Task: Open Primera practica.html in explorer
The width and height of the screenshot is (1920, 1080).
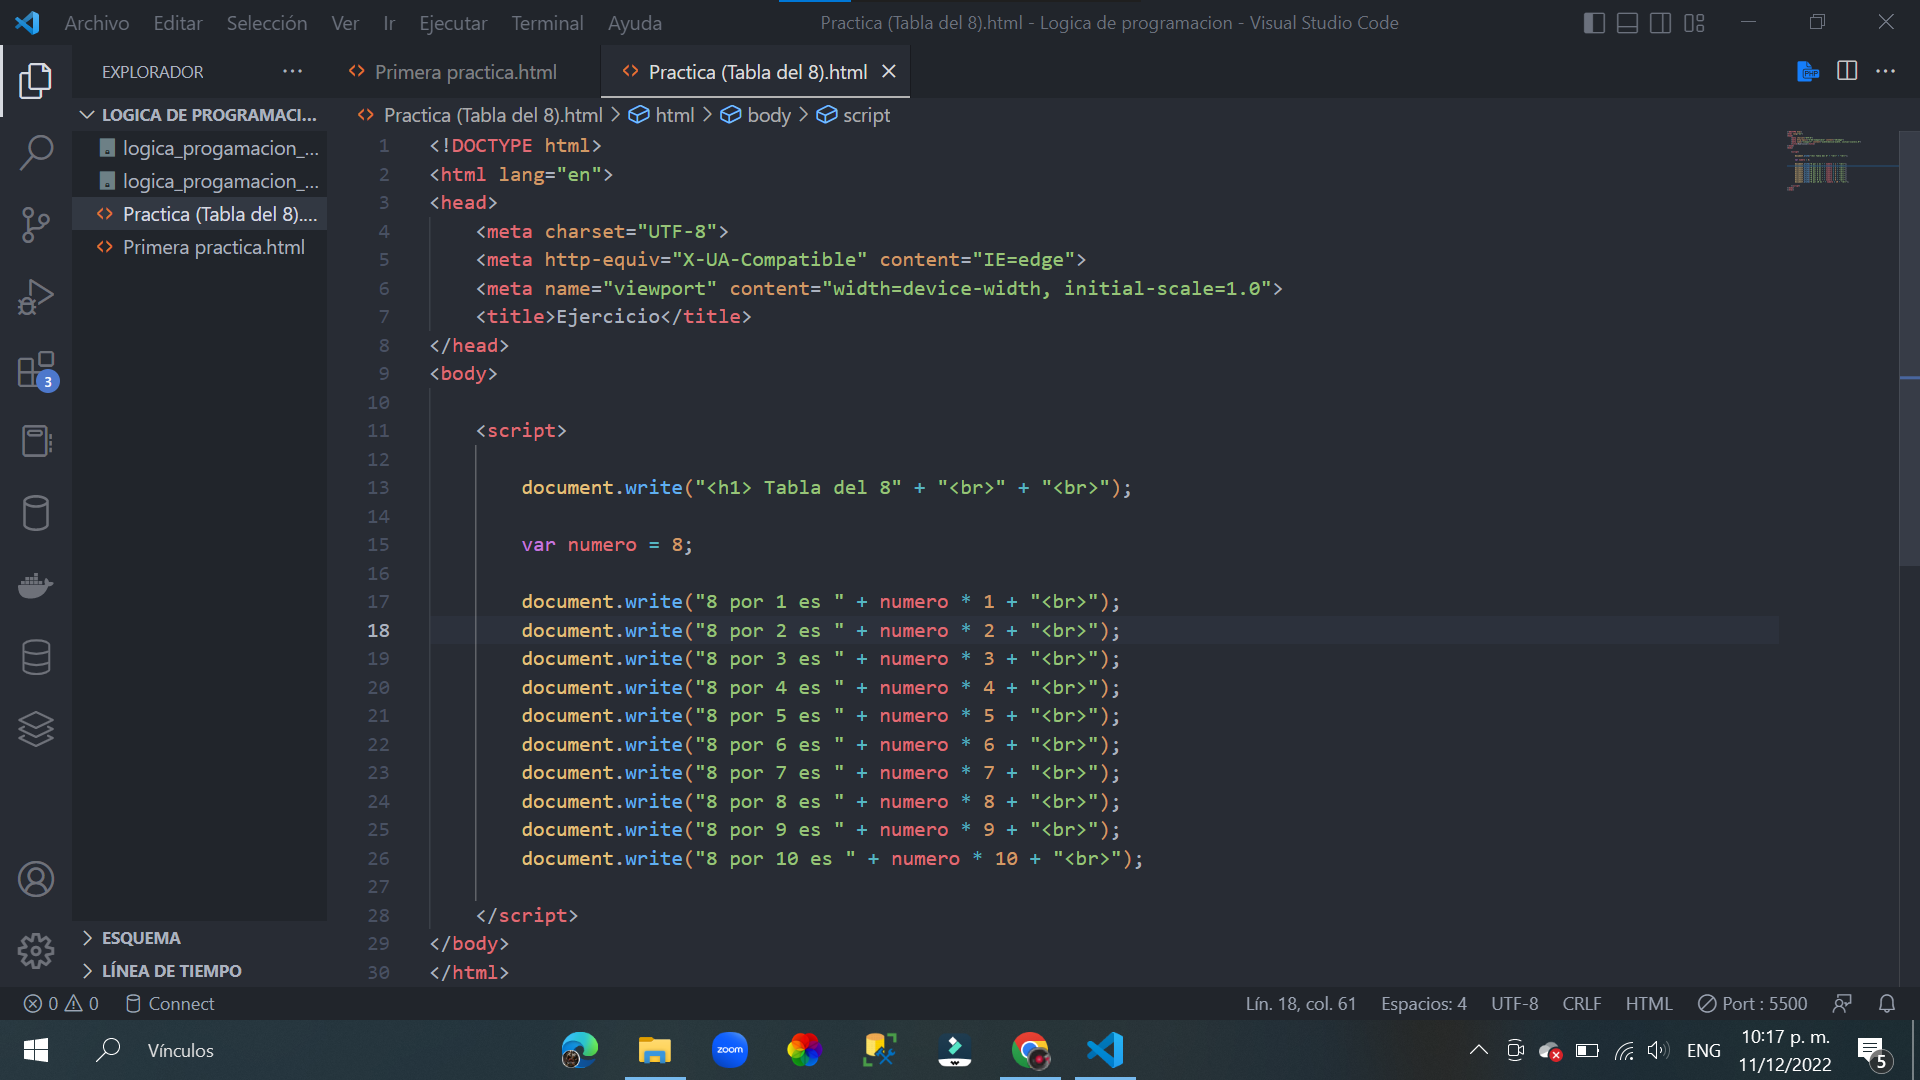Action: [x=199, y=247]
